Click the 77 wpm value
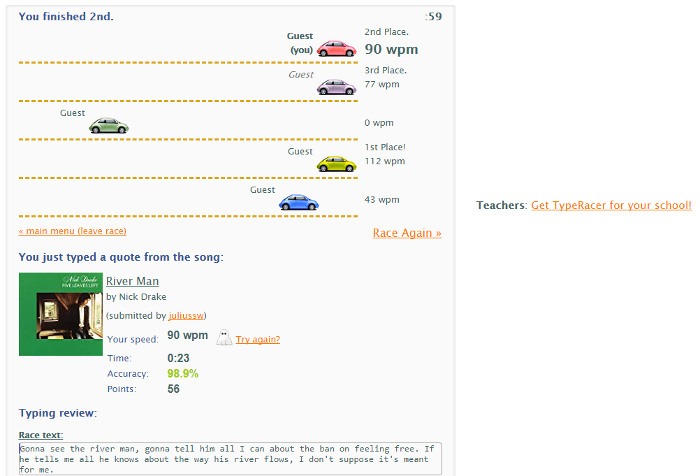The width and height of the screenshot is (700, 476). click(x=382, y=84)
